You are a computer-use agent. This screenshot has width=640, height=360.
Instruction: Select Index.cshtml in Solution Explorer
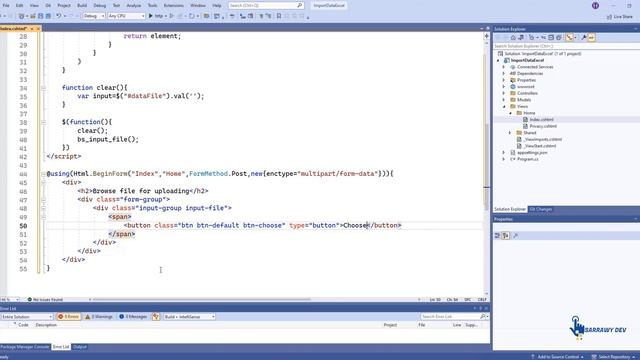[x=541, y=120]
